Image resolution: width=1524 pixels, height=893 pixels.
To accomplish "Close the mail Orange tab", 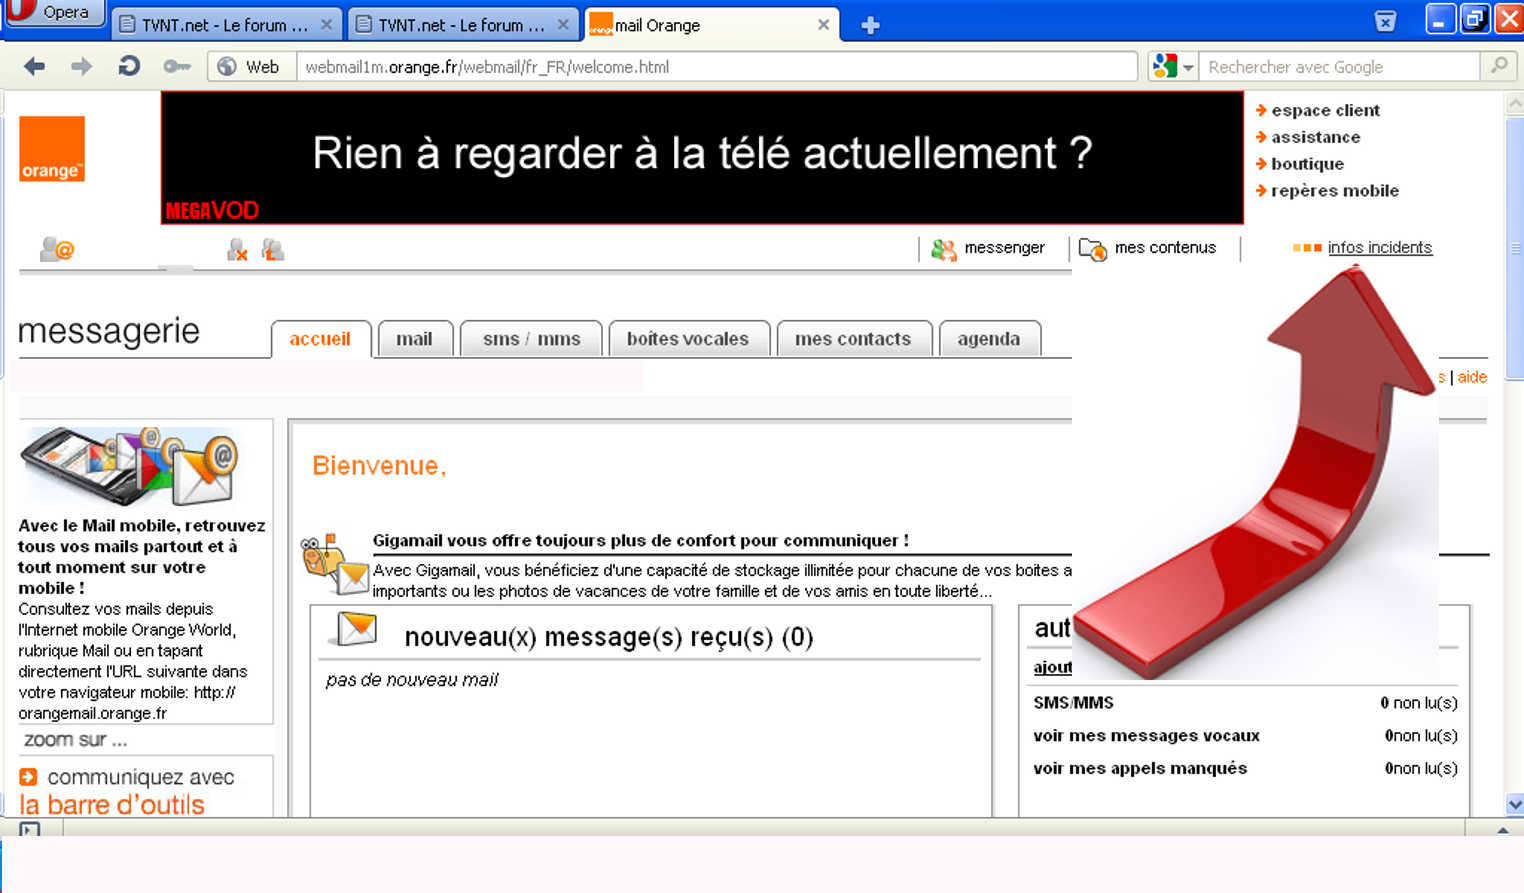I will [x=823, y=25].
